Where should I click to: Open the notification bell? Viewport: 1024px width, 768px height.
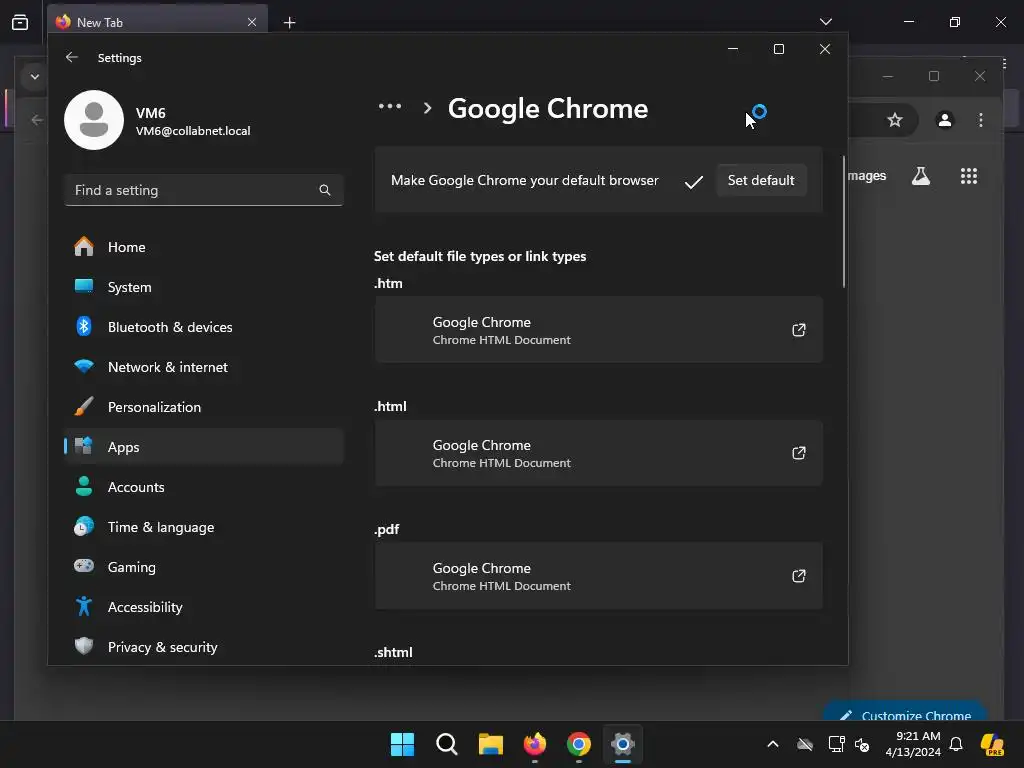tap(956, 744)
